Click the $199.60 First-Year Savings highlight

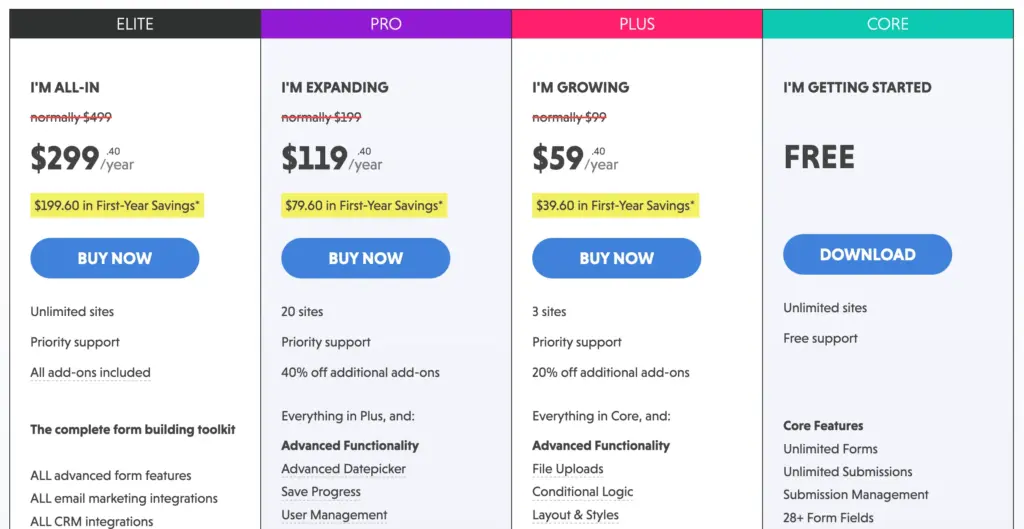[118, 206]
